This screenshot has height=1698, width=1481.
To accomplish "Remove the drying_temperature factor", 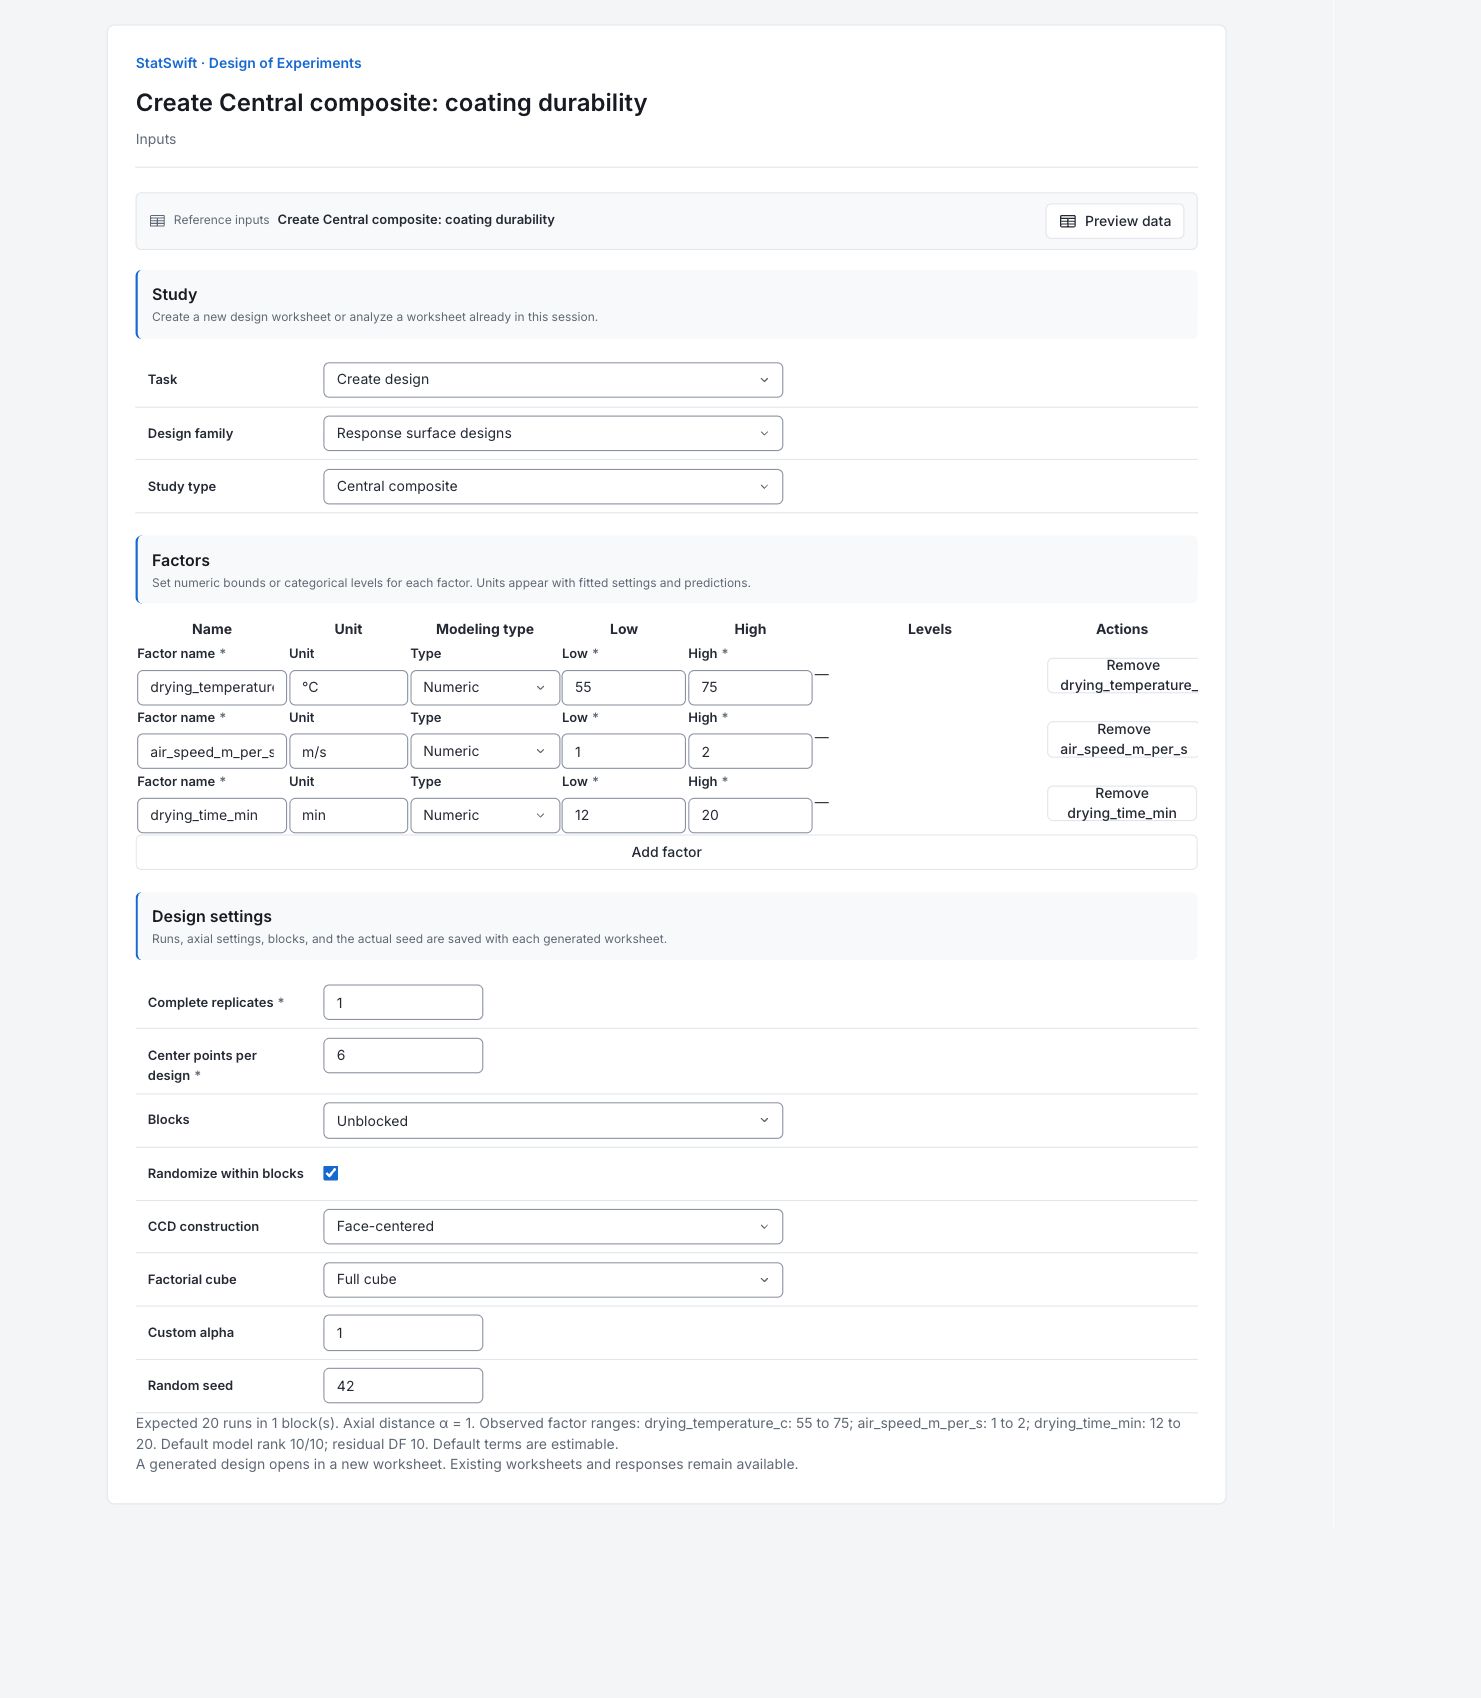I will tap(1122, 675).
